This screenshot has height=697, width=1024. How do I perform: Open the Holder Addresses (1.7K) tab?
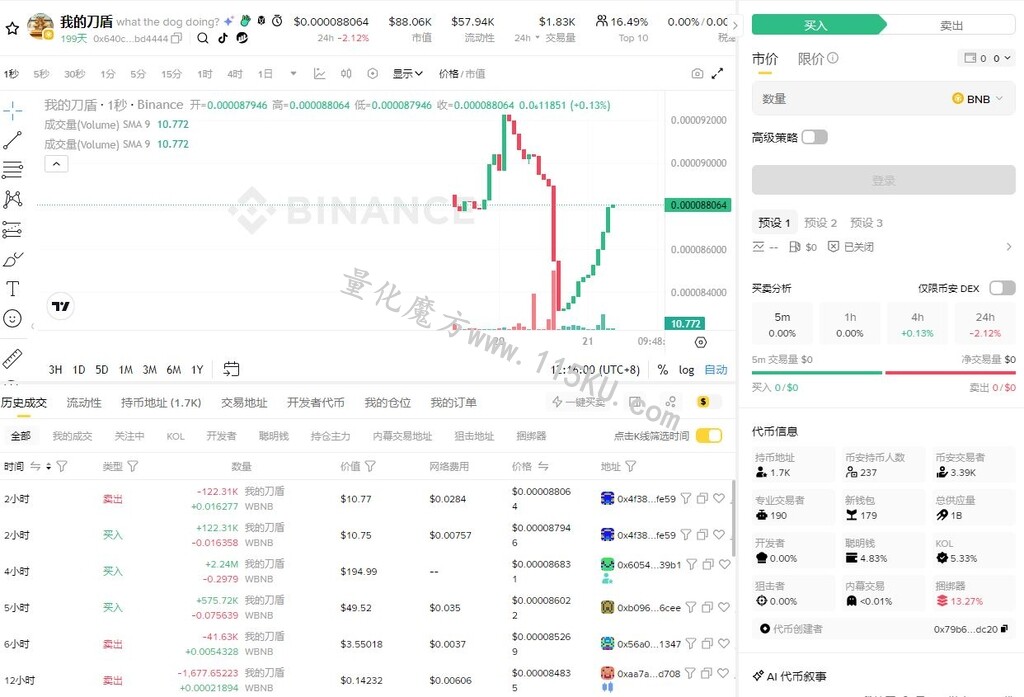pos(161,402)
